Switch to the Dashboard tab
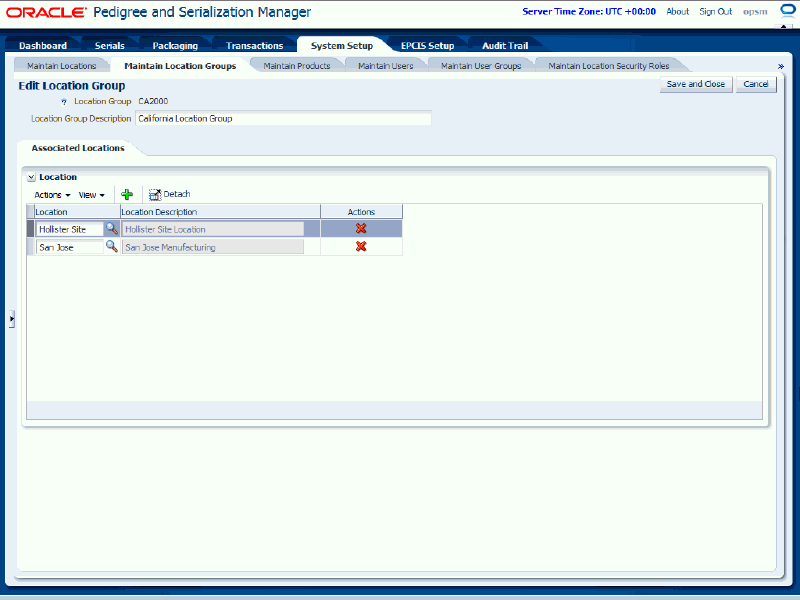 pyautogui.click(x=43, y=45)
